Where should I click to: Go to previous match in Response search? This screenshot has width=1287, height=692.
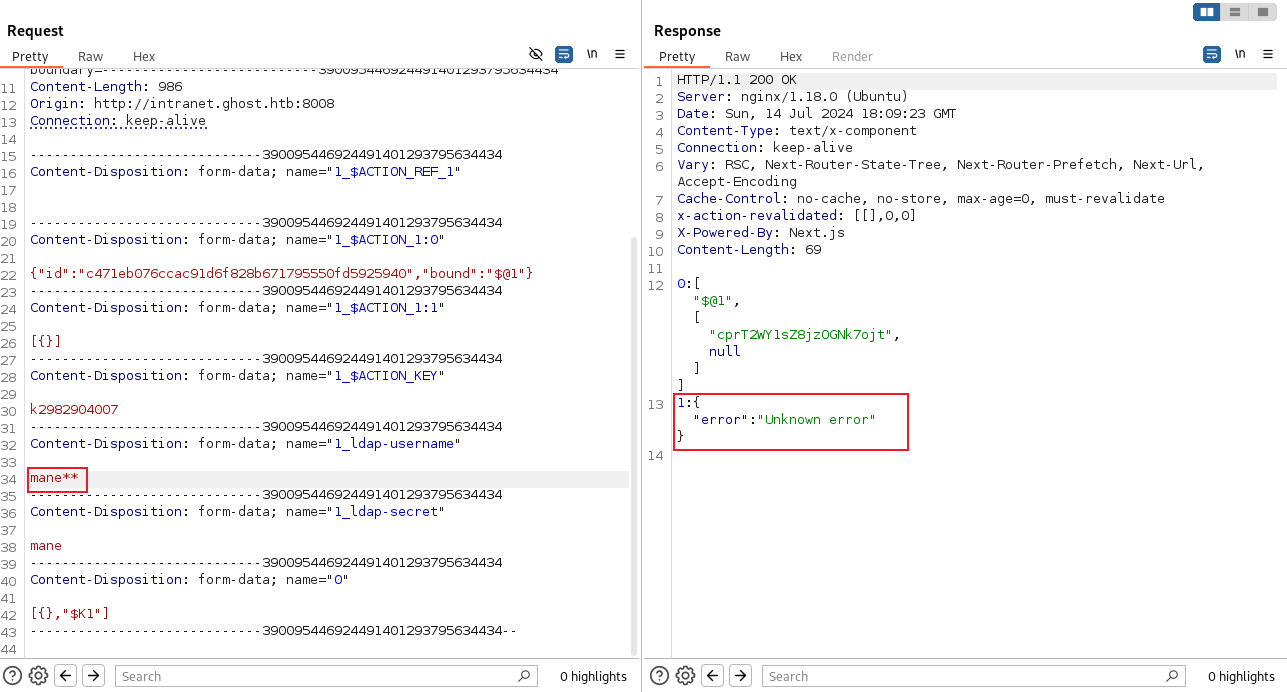pos(713,675)
